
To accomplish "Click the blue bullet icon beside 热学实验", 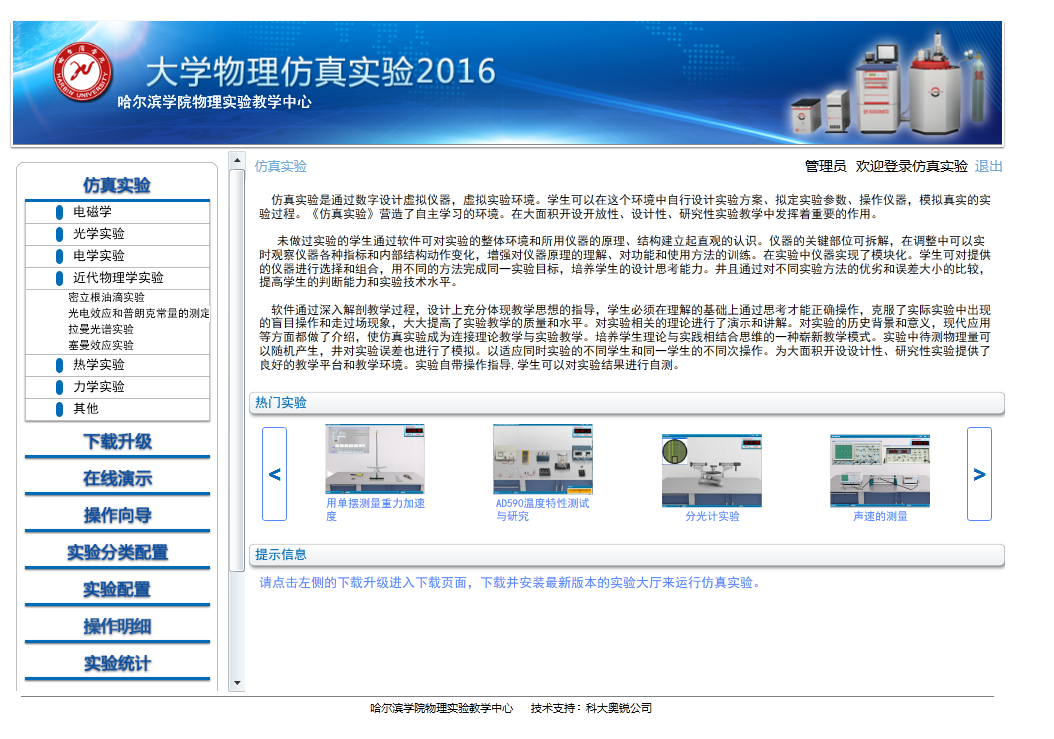I will (60, 366).
